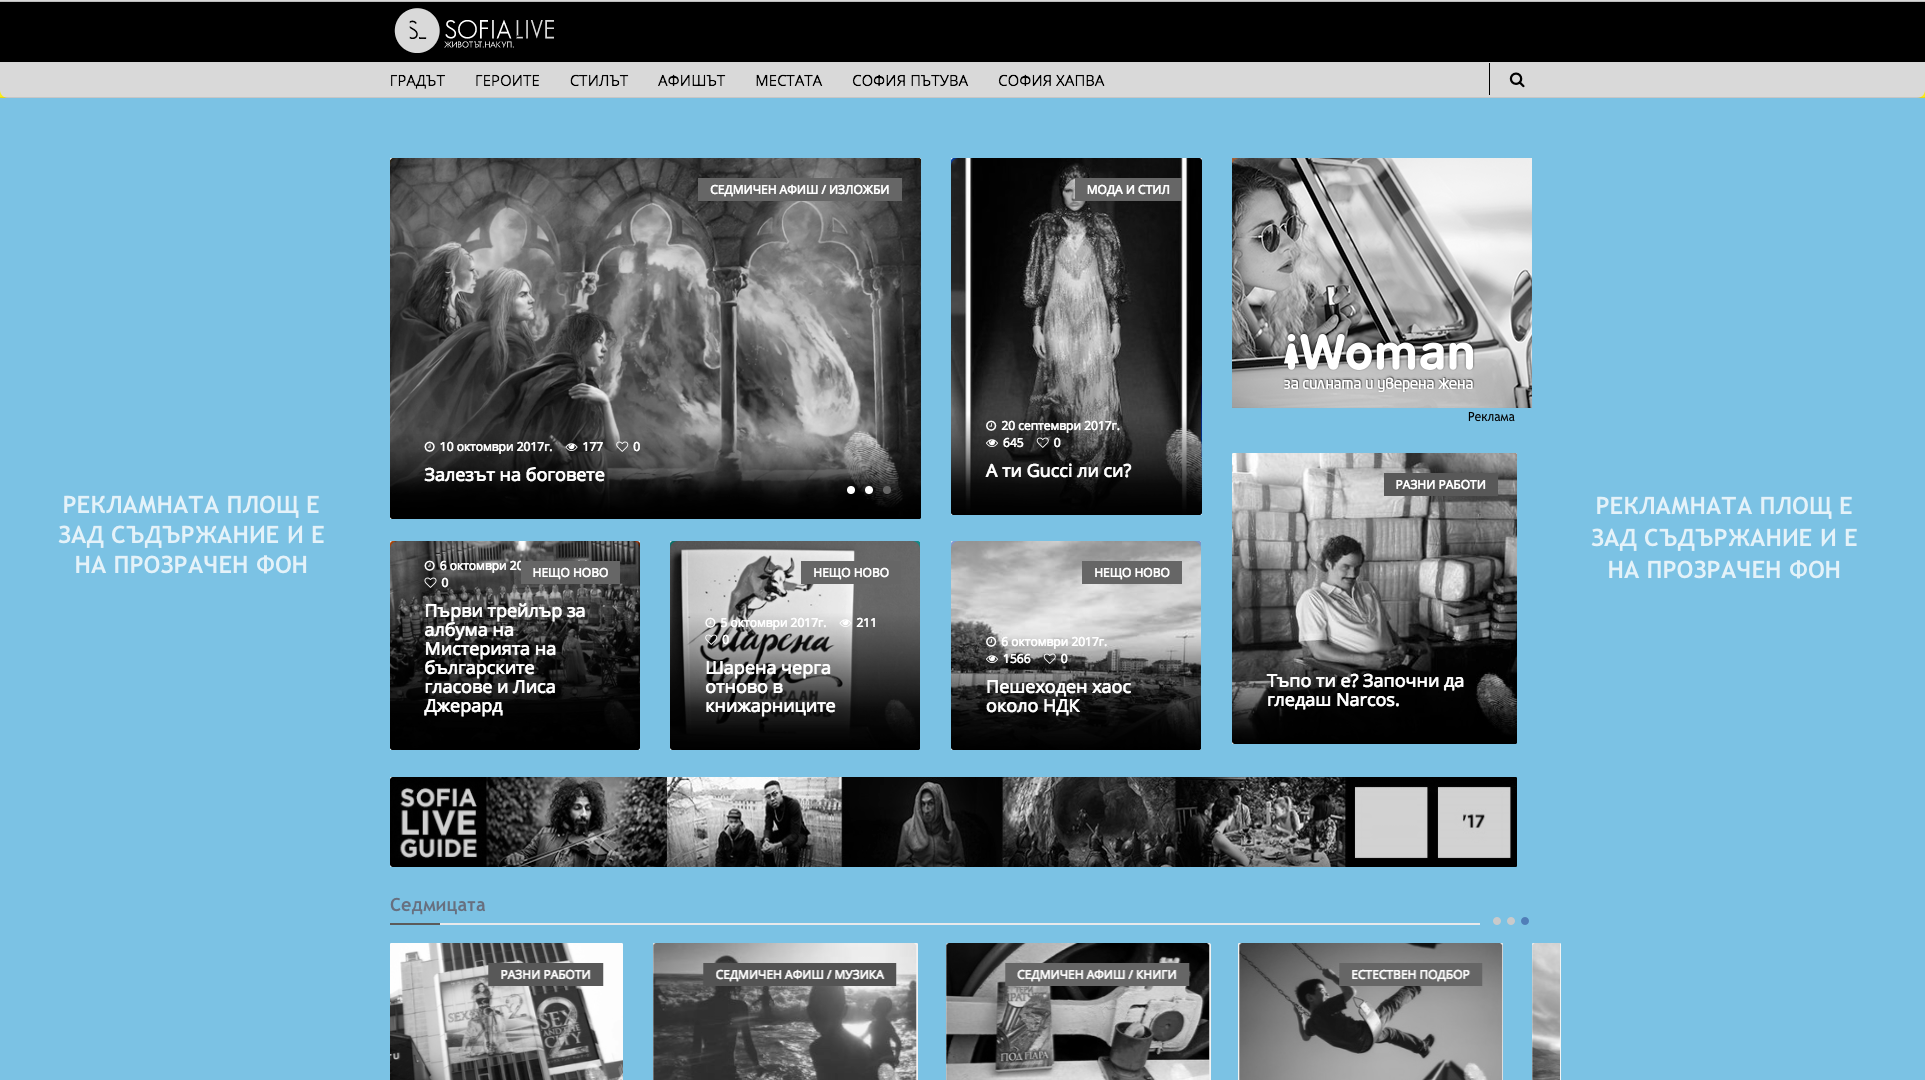Click heart icon on Gucci article
The image size is (1925, 1080).
click(1043, 443)
